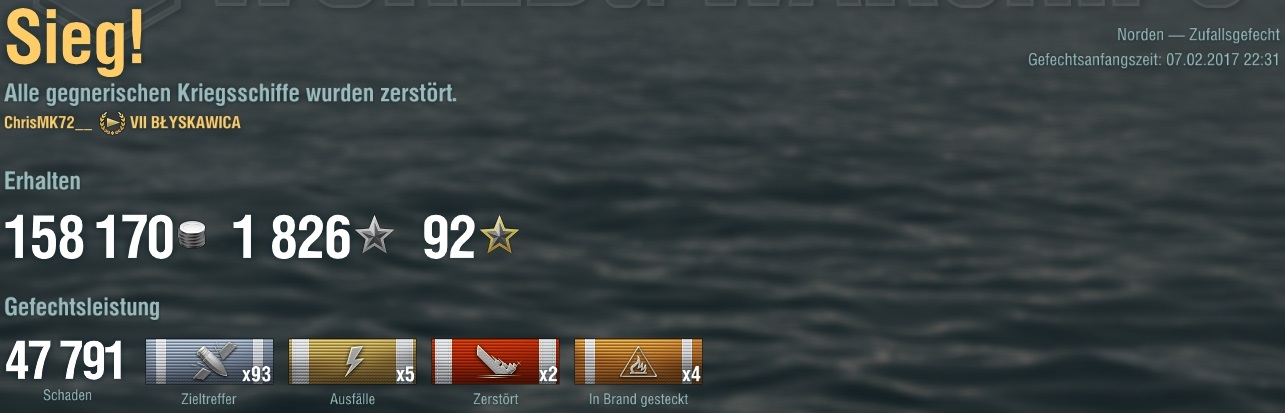This screenshot has height=413, width=1285.
Task: Click the Sieg! victory heading
Action: [x=75, y=42]
